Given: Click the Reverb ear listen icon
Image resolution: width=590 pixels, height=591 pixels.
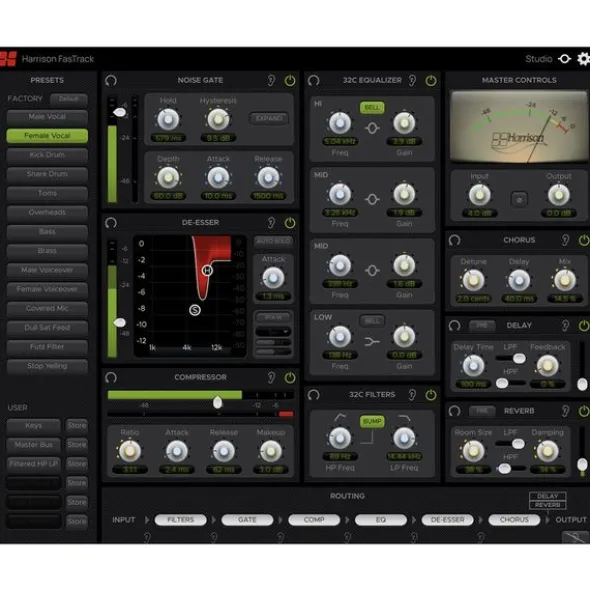Looking at the screenshot, I should (565, 411).
